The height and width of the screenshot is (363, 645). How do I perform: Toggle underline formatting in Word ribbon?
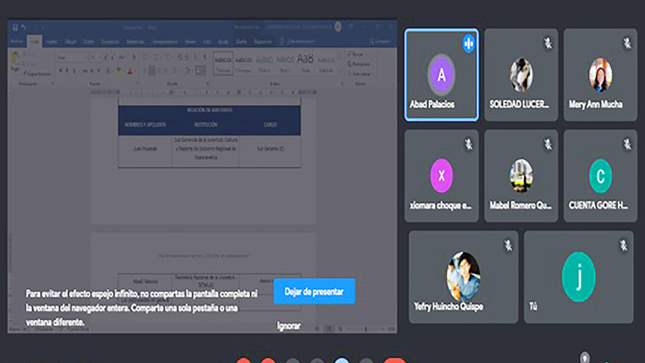click(x=75, y=71)
